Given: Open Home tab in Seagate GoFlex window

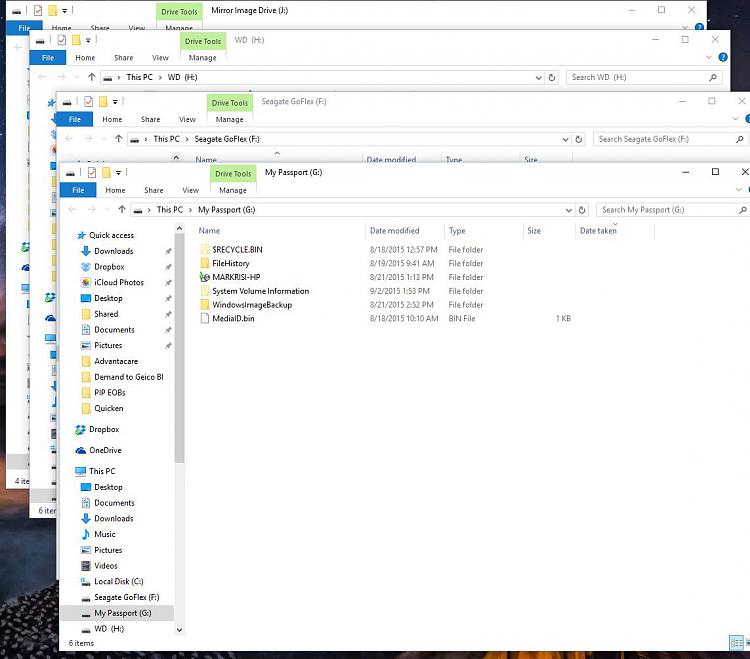Looking at the screenshot, I should pos(112,120).
